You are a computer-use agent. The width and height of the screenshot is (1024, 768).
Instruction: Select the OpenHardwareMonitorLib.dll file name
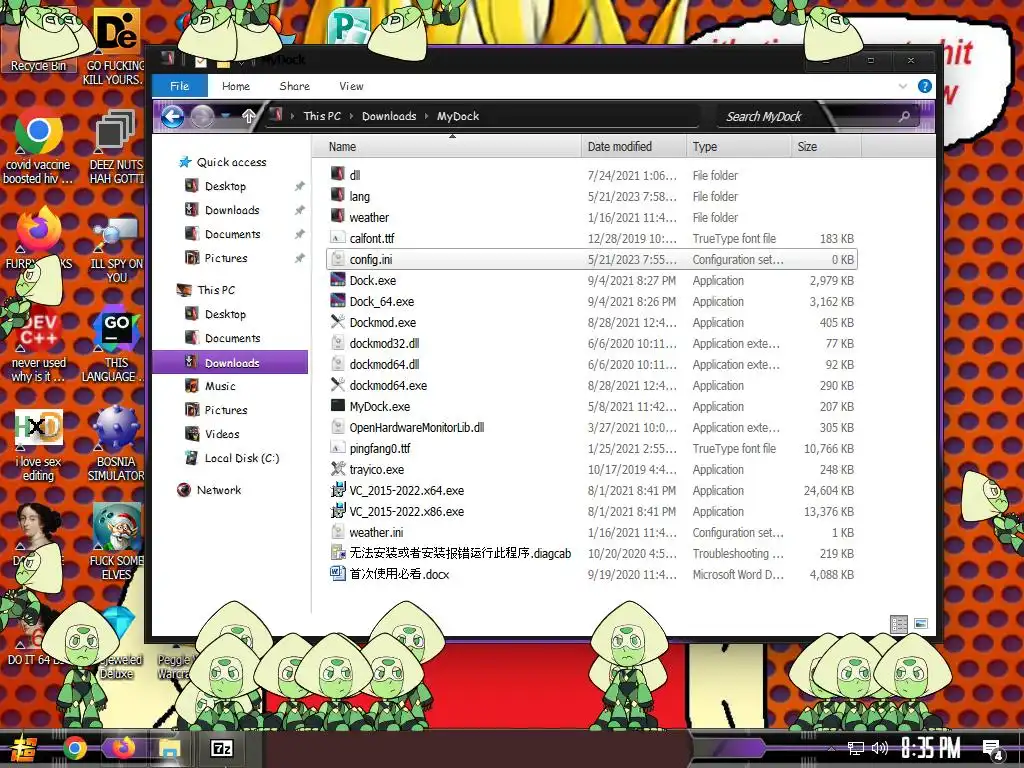(417, 428)
